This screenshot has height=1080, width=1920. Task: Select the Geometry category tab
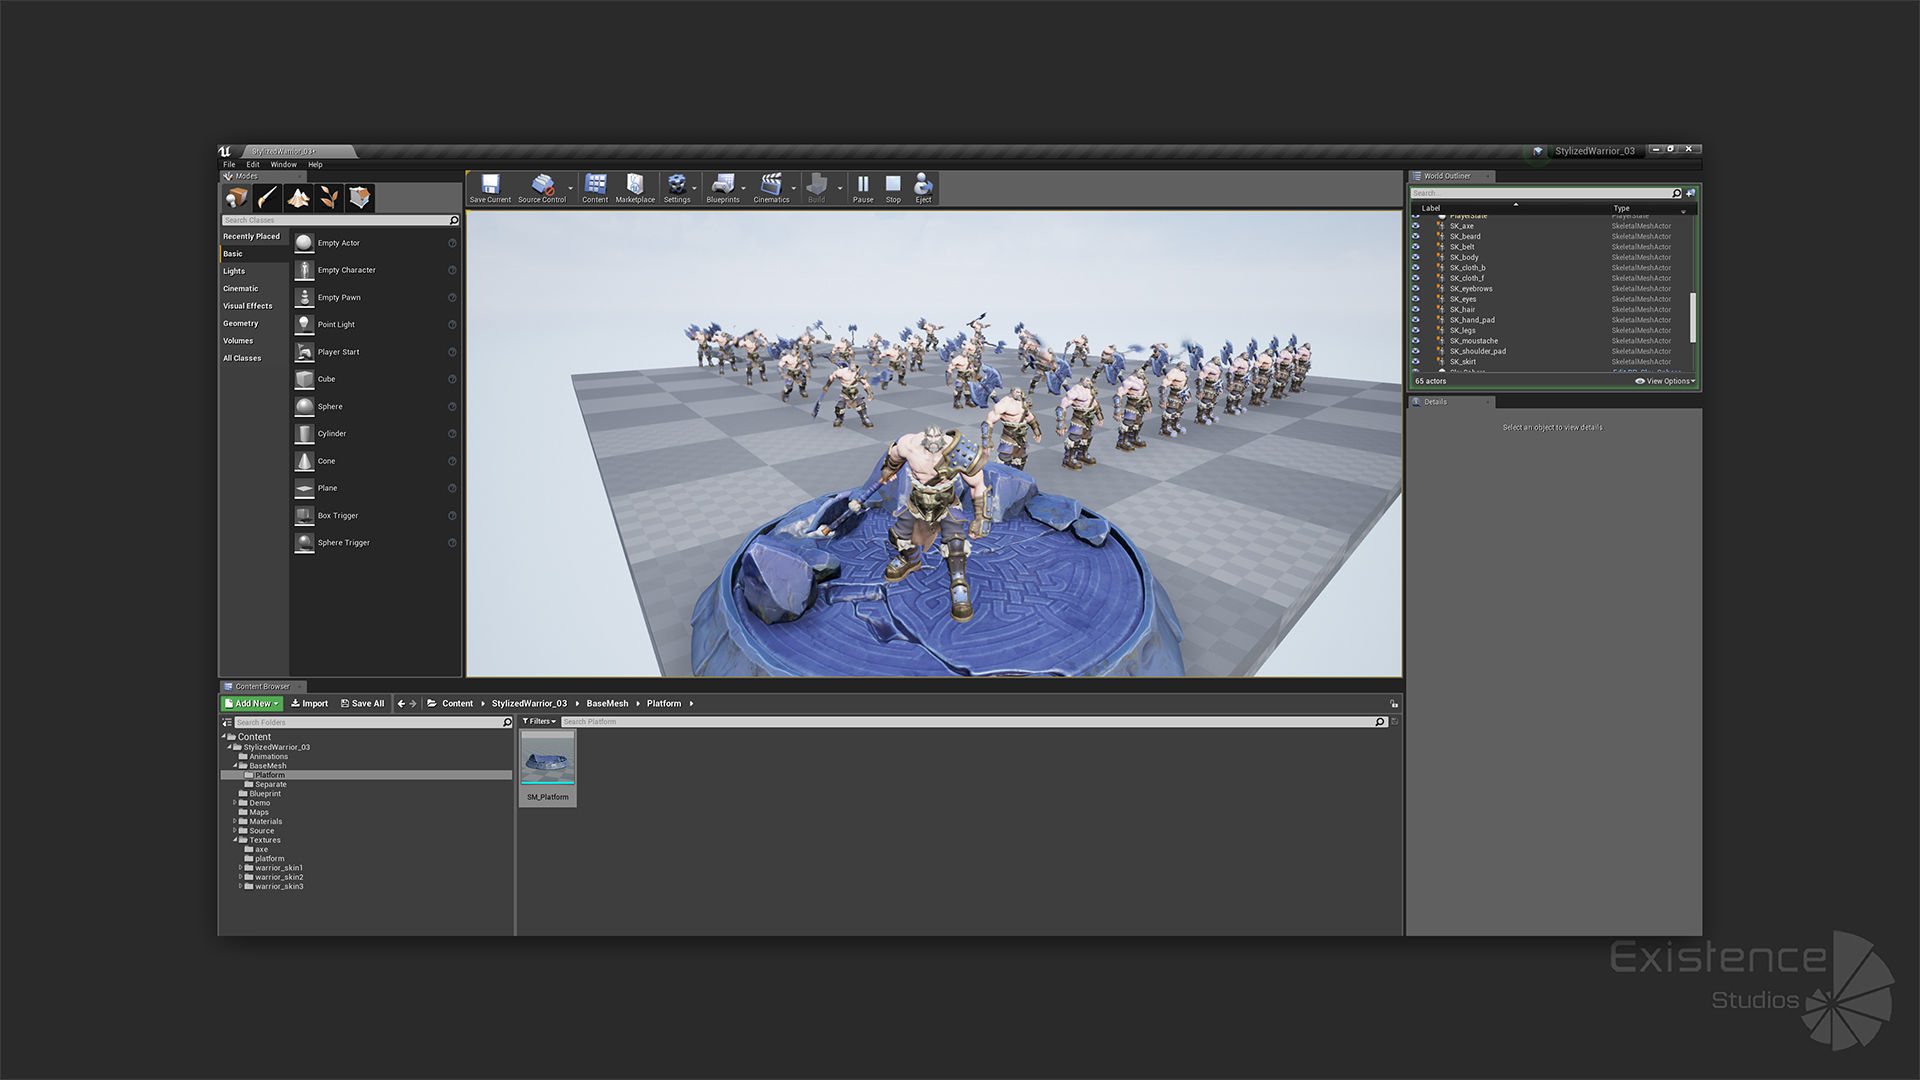click(x=241, y=323)
